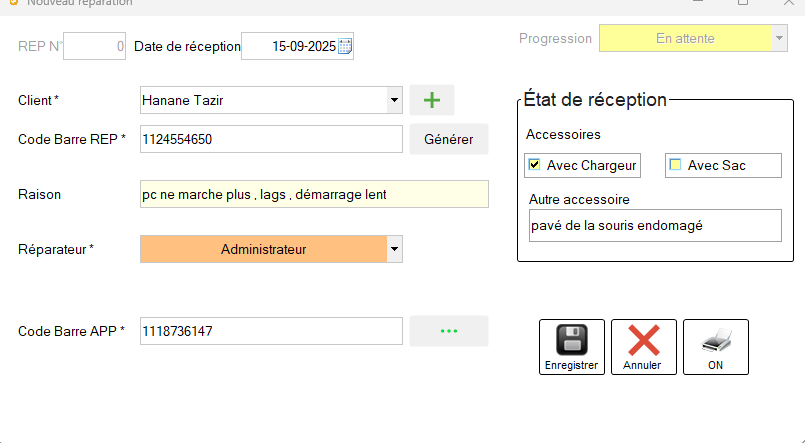The image size is (805, 443).
Task: Expand the Progression status dropdown
Action: click(779, 39)
